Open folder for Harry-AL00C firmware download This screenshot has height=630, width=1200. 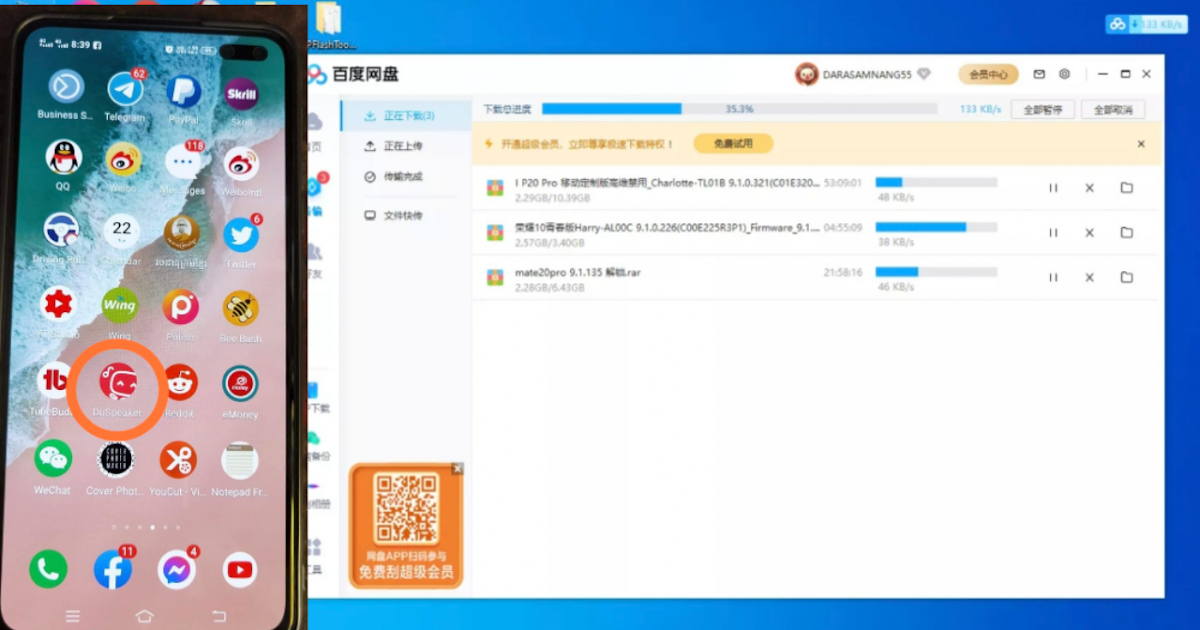click(1127, 233)
